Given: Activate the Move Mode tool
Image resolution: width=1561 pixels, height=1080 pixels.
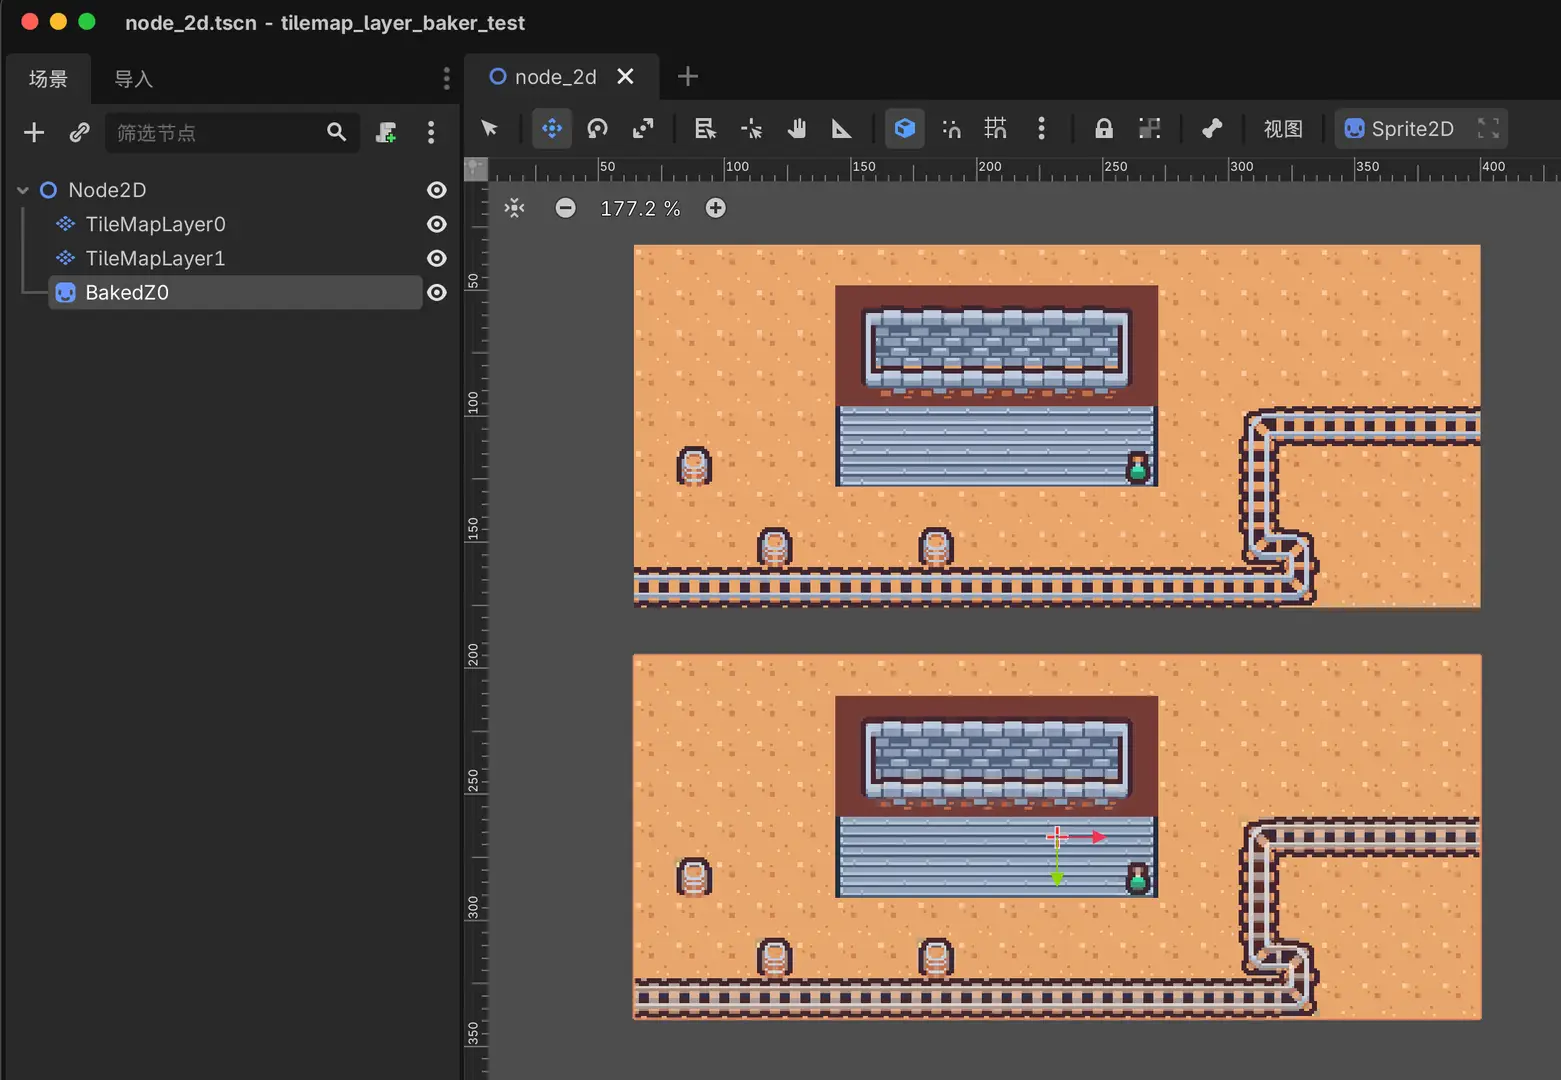Looking at the screenshot, I should 552,128.
